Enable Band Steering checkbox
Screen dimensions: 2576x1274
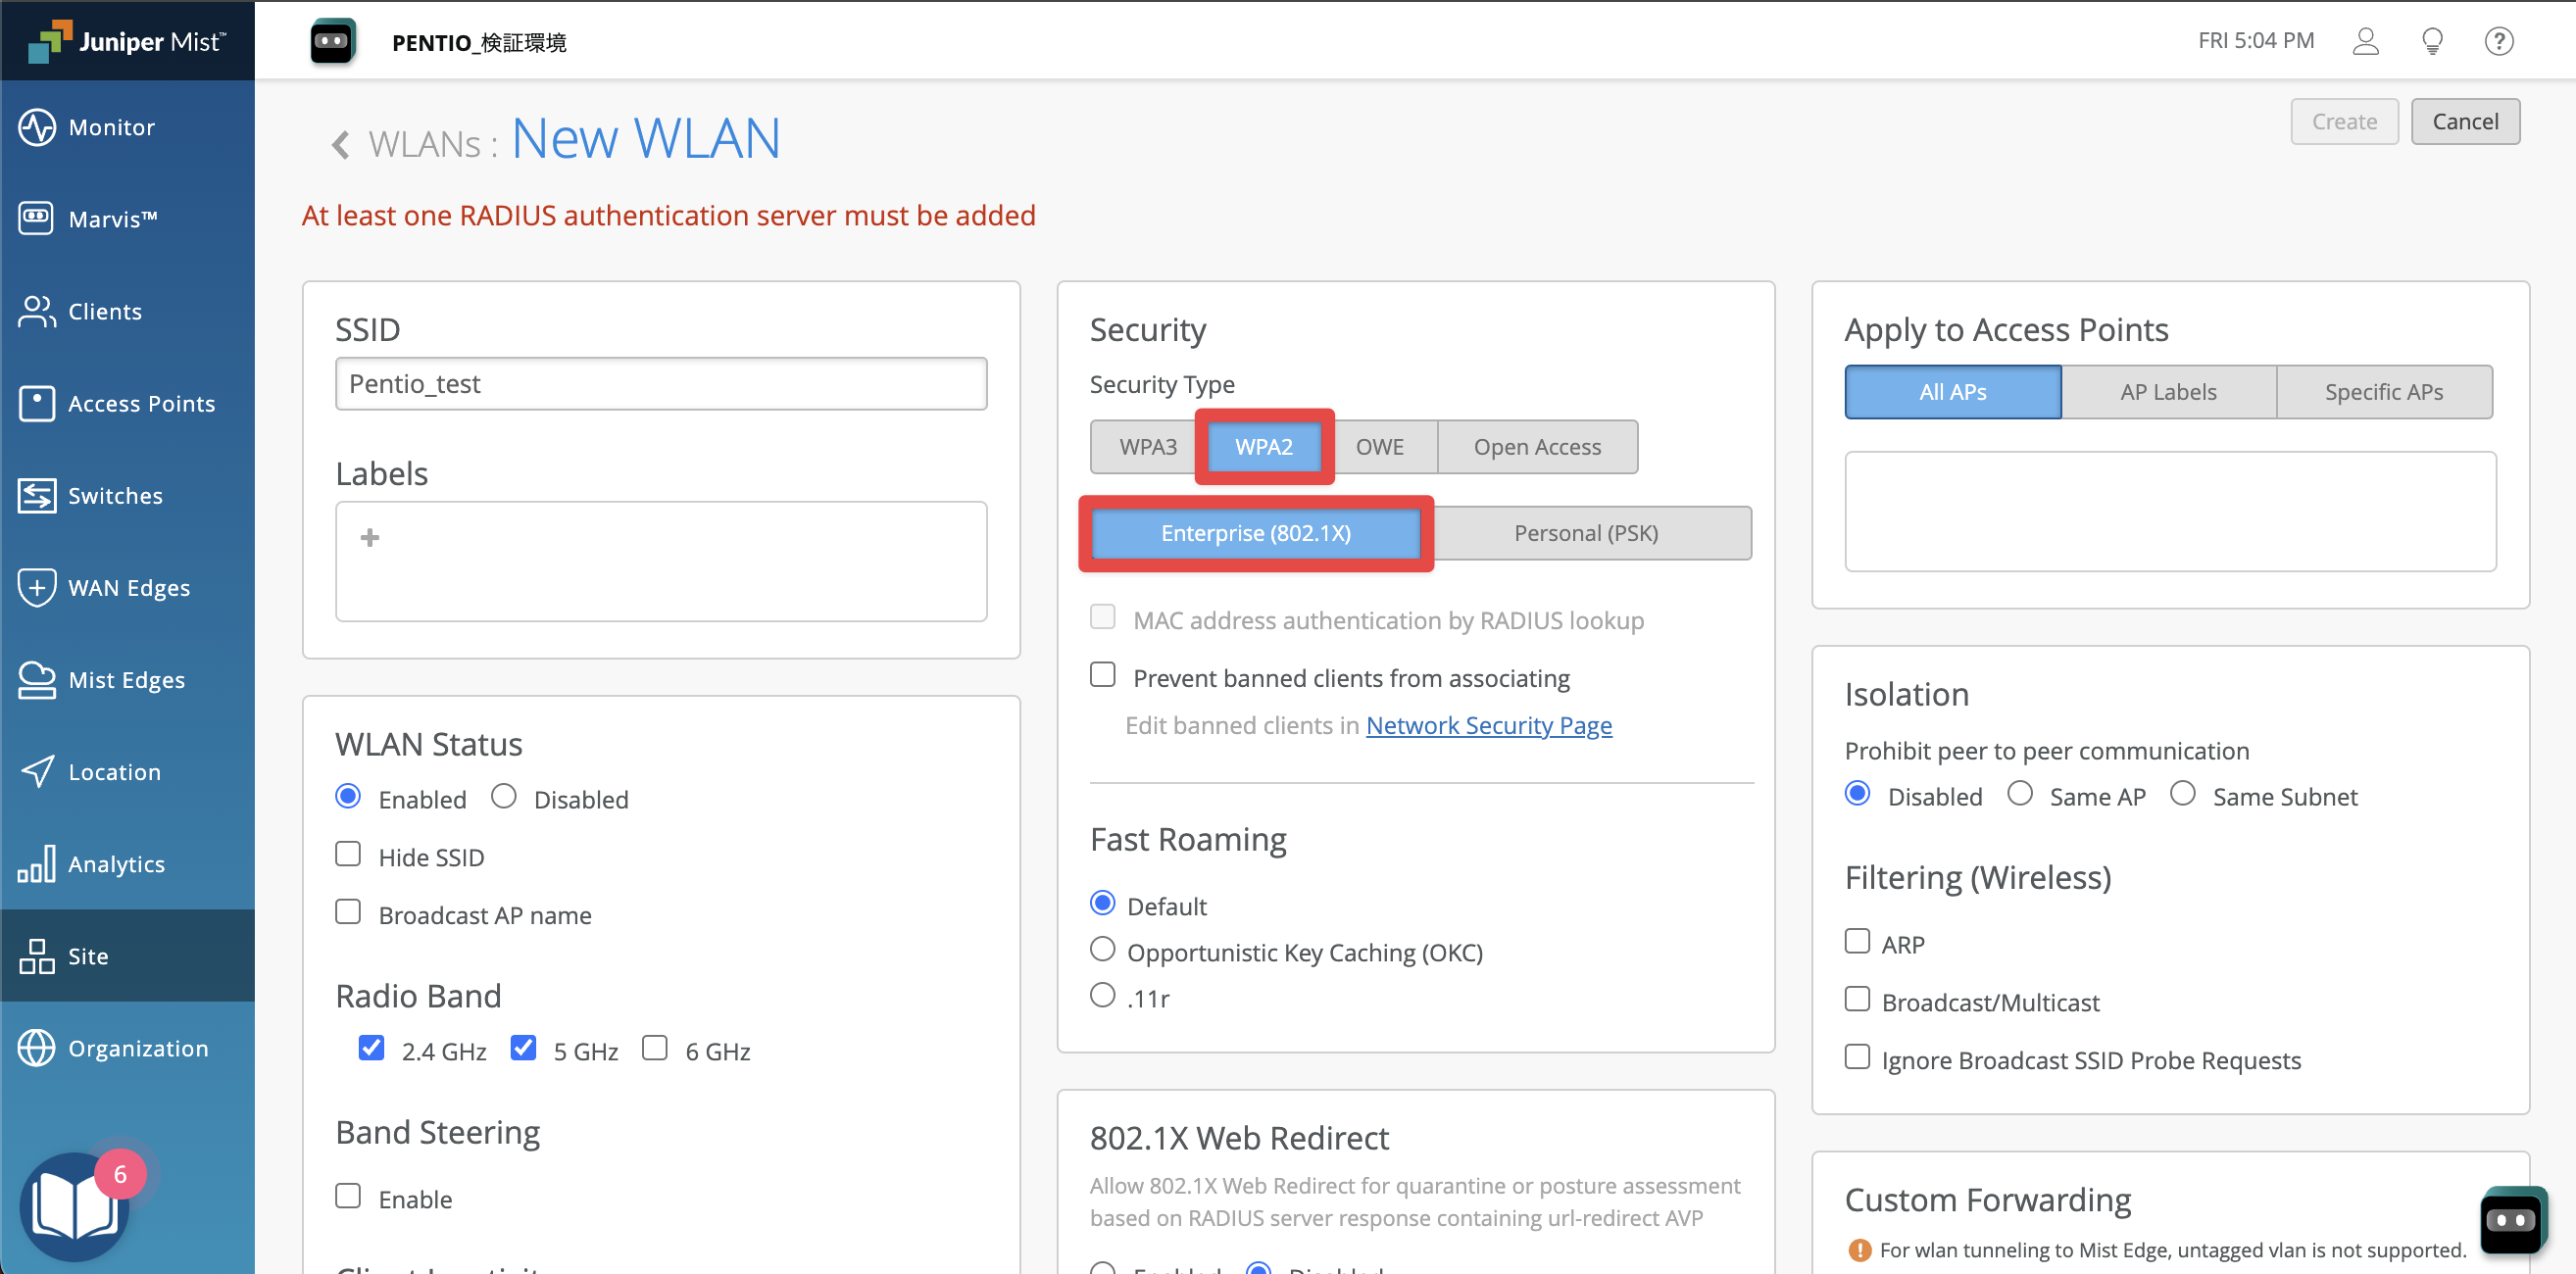point(348,1196)
